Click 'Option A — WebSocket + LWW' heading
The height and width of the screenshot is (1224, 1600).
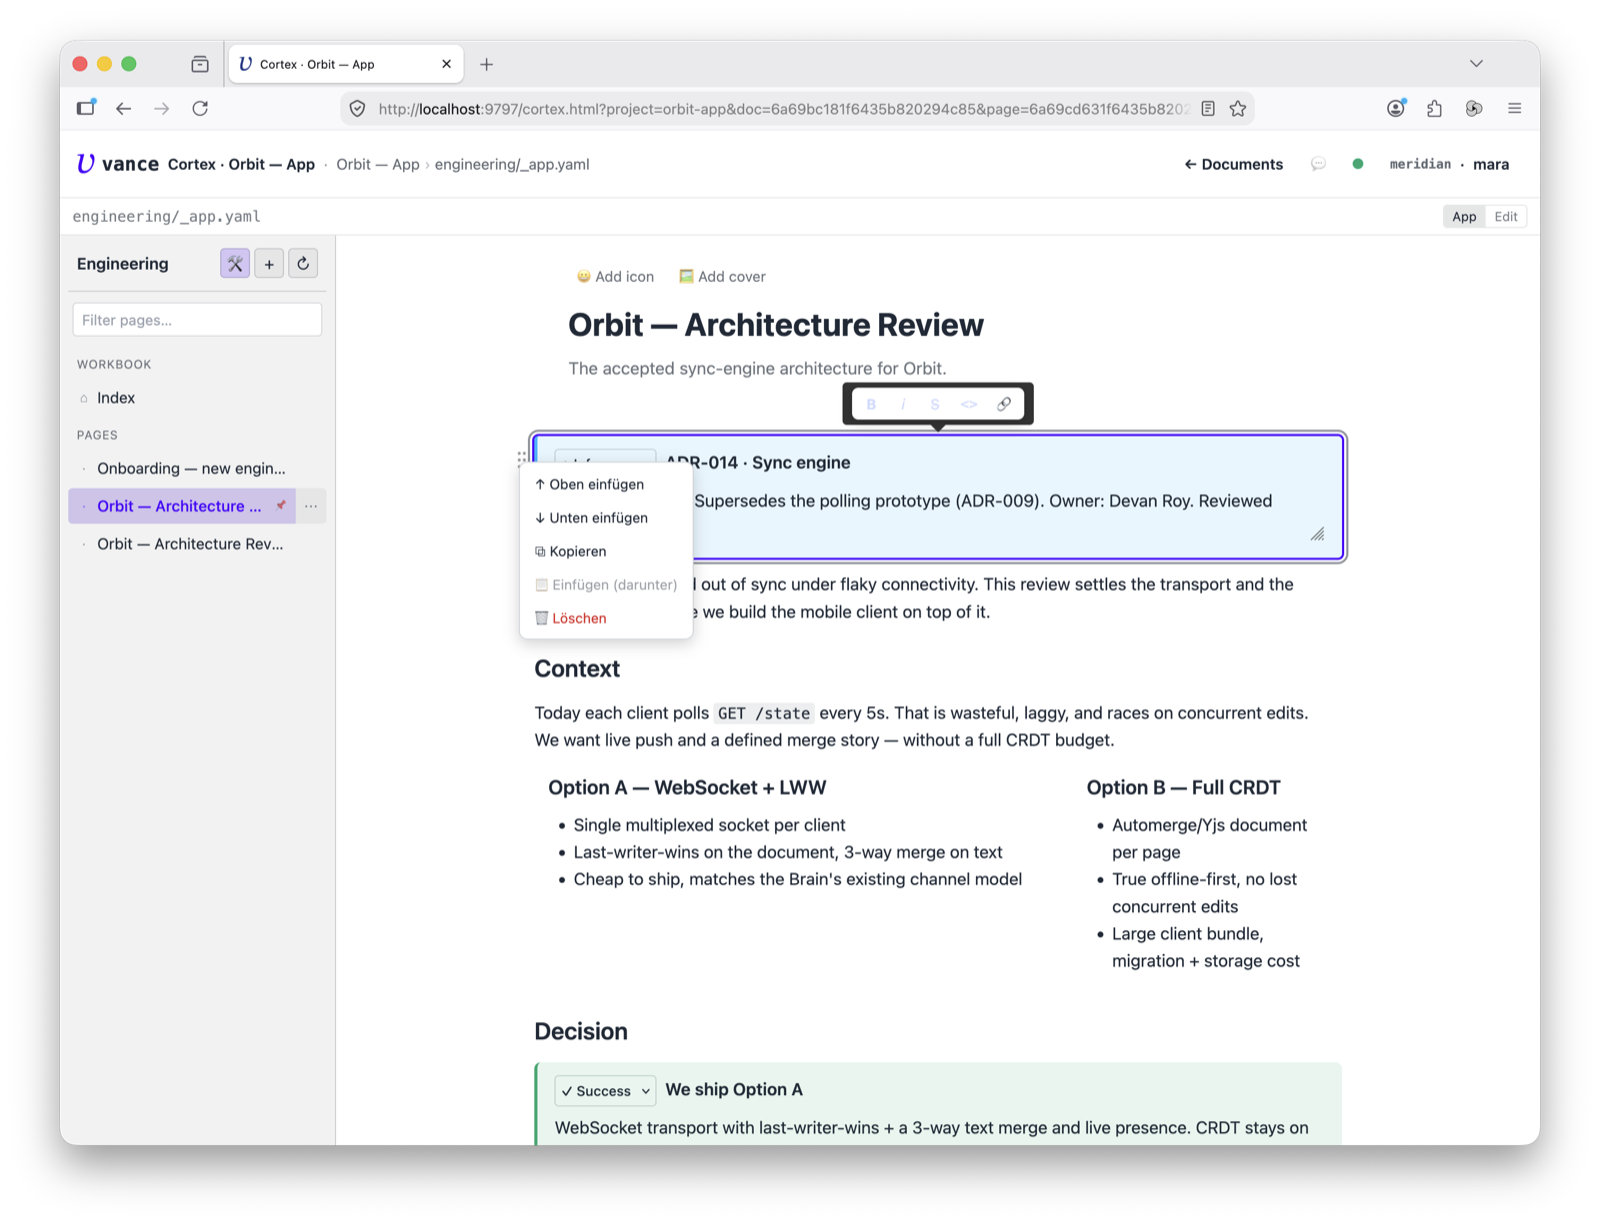pos(687,788)
